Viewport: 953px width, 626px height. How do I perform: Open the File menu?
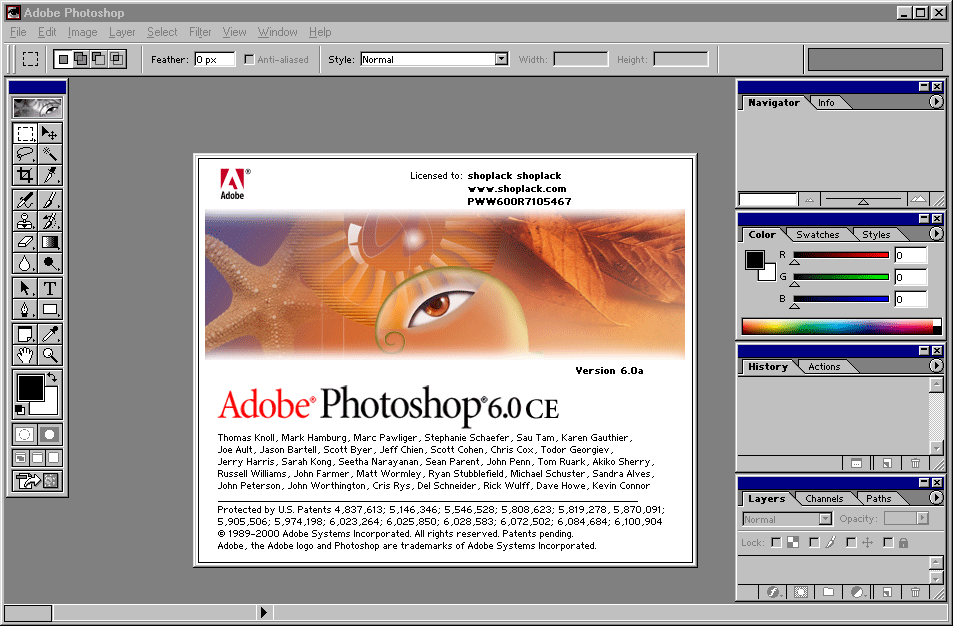point(18,32)
